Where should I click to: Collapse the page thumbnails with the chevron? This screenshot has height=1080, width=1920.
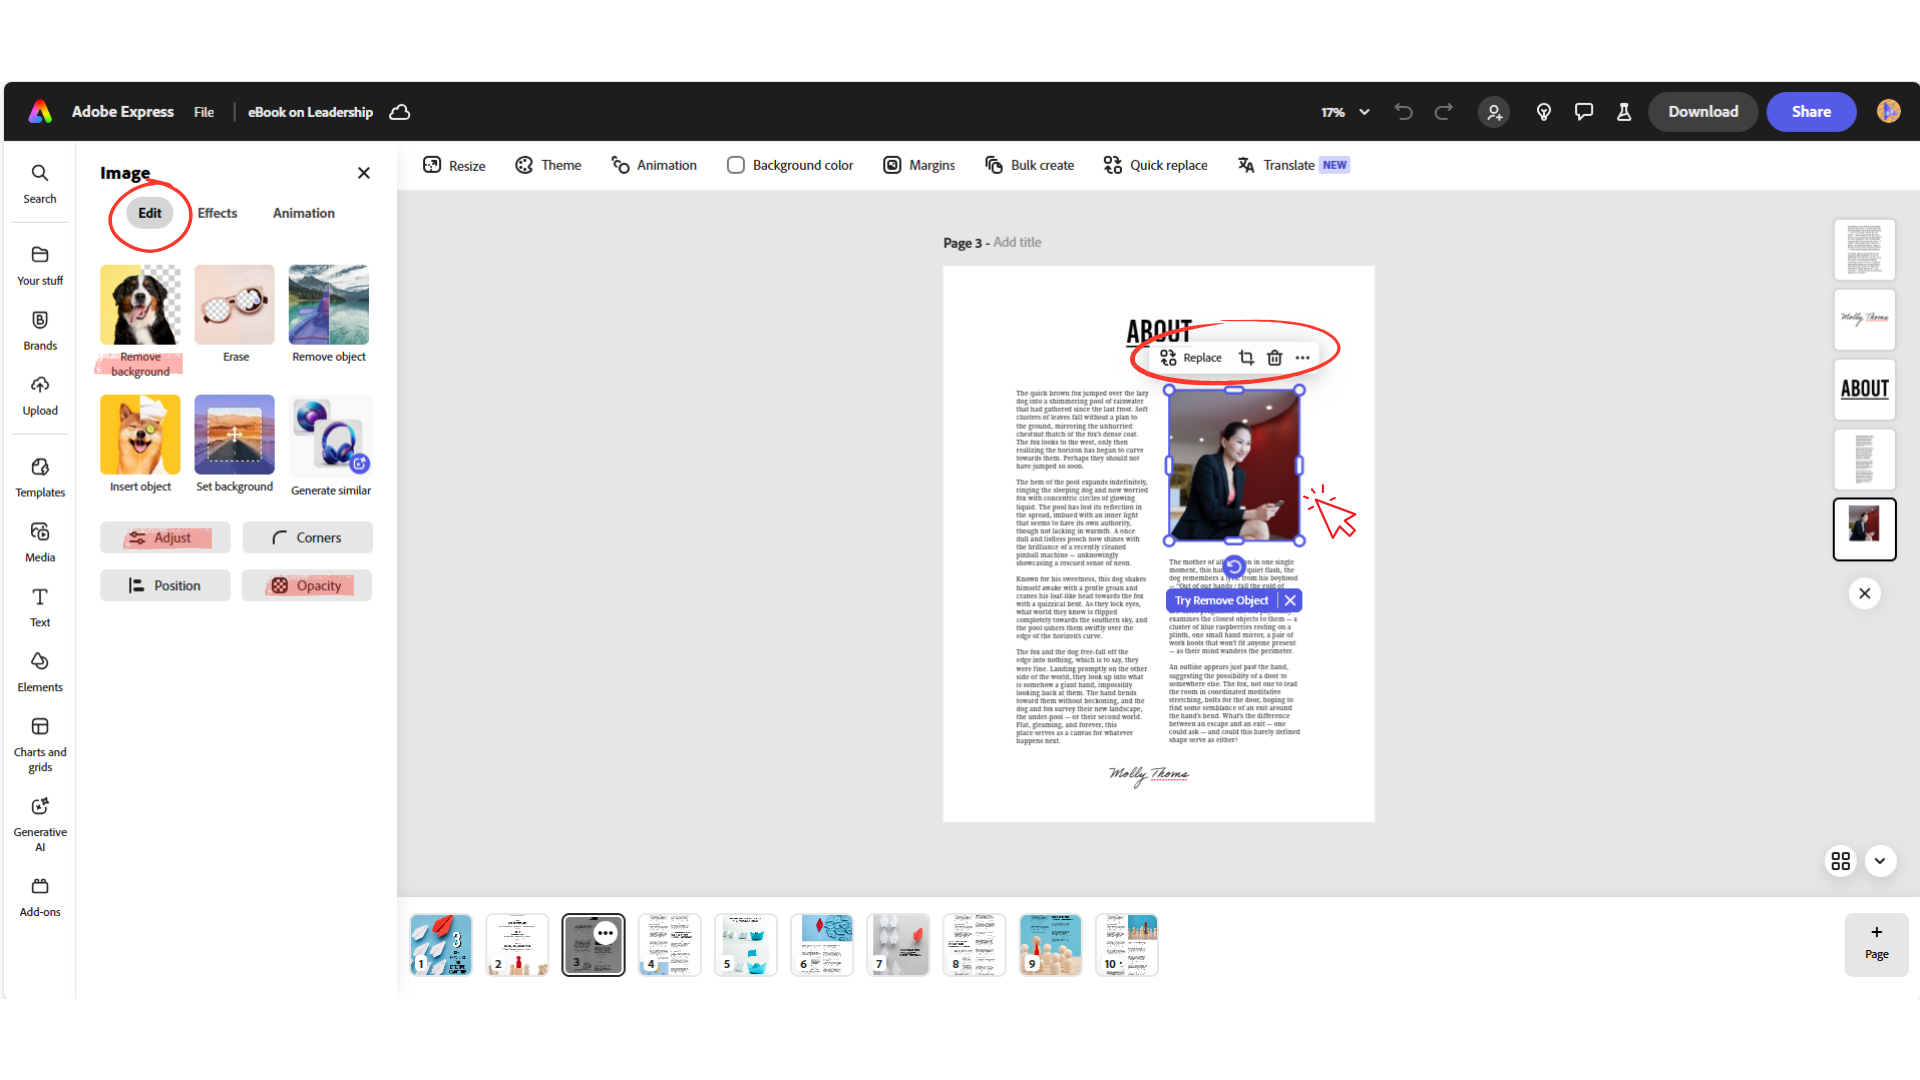tap(1880, 860)
